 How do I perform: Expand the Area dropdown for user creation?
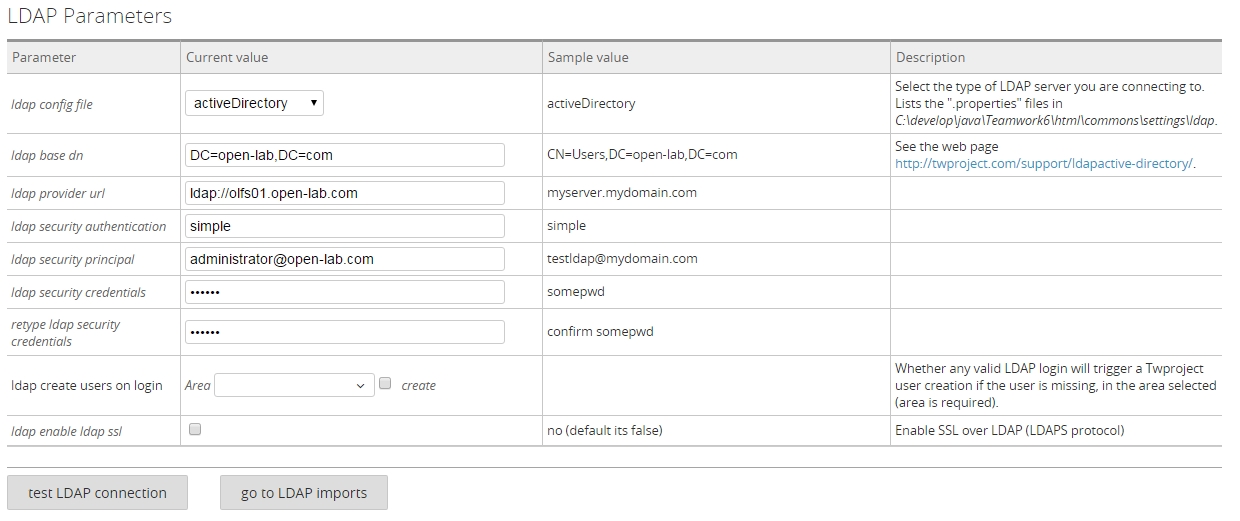point(294,385)
